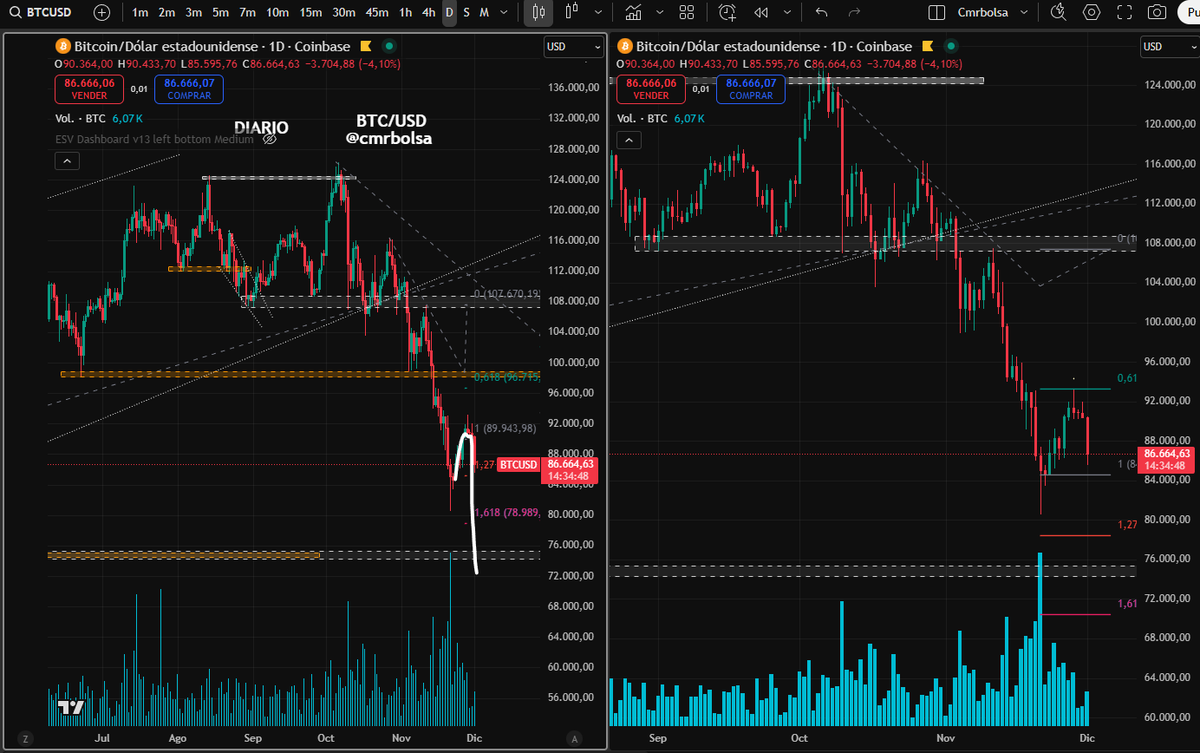Enter fullscreen mode icon

tap(1125, 12)
